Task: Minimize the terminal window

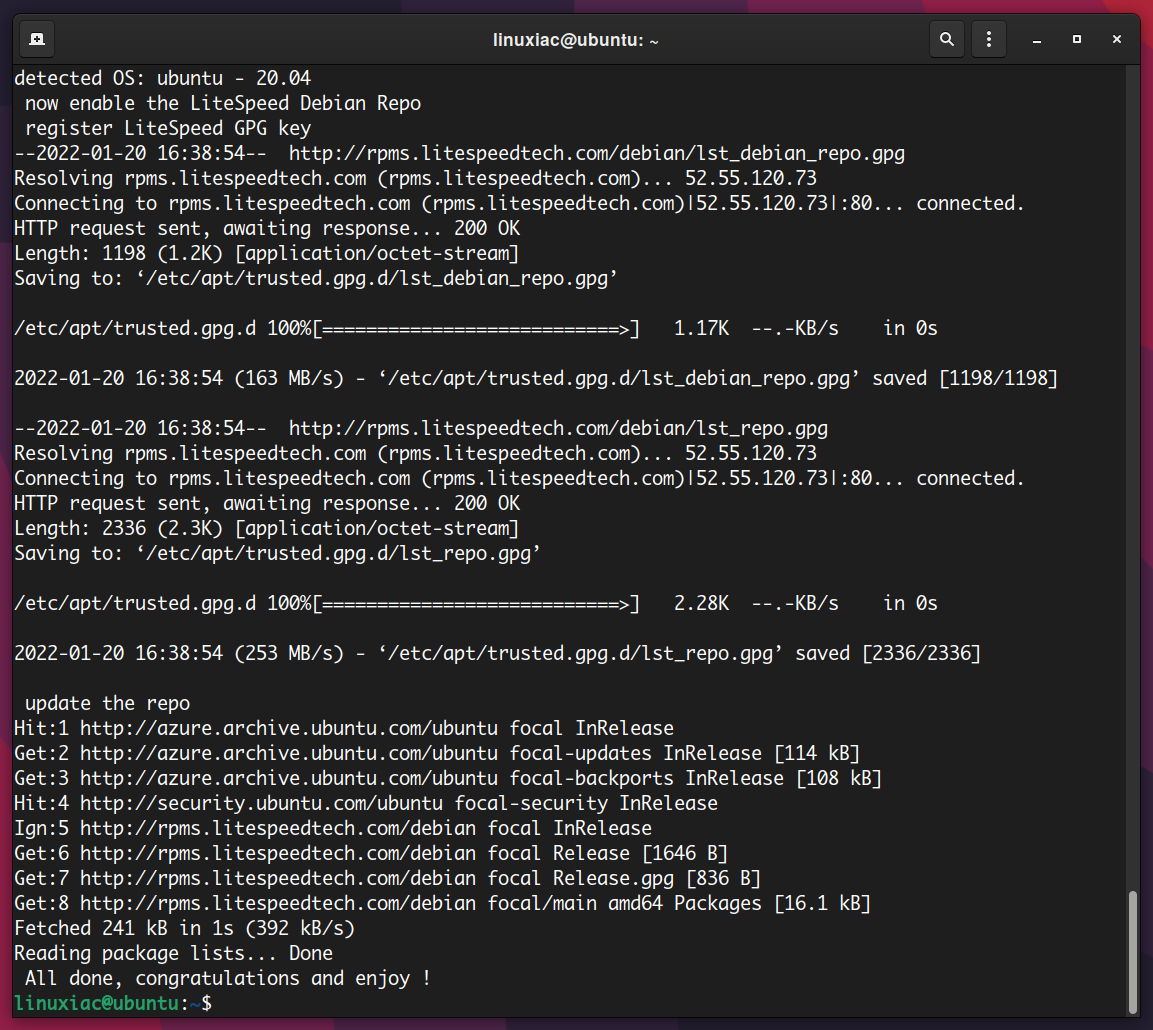Action: (x=1037, y=40)
